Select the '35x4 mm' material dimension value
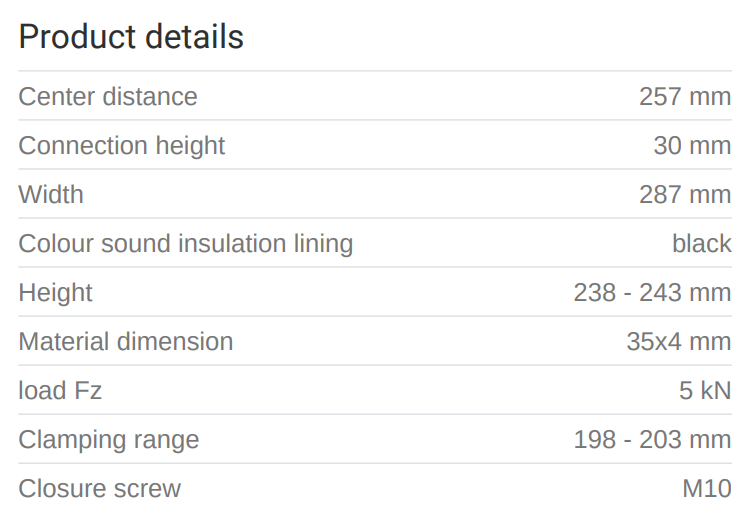 pyautogui.click(x=679, y=341)
